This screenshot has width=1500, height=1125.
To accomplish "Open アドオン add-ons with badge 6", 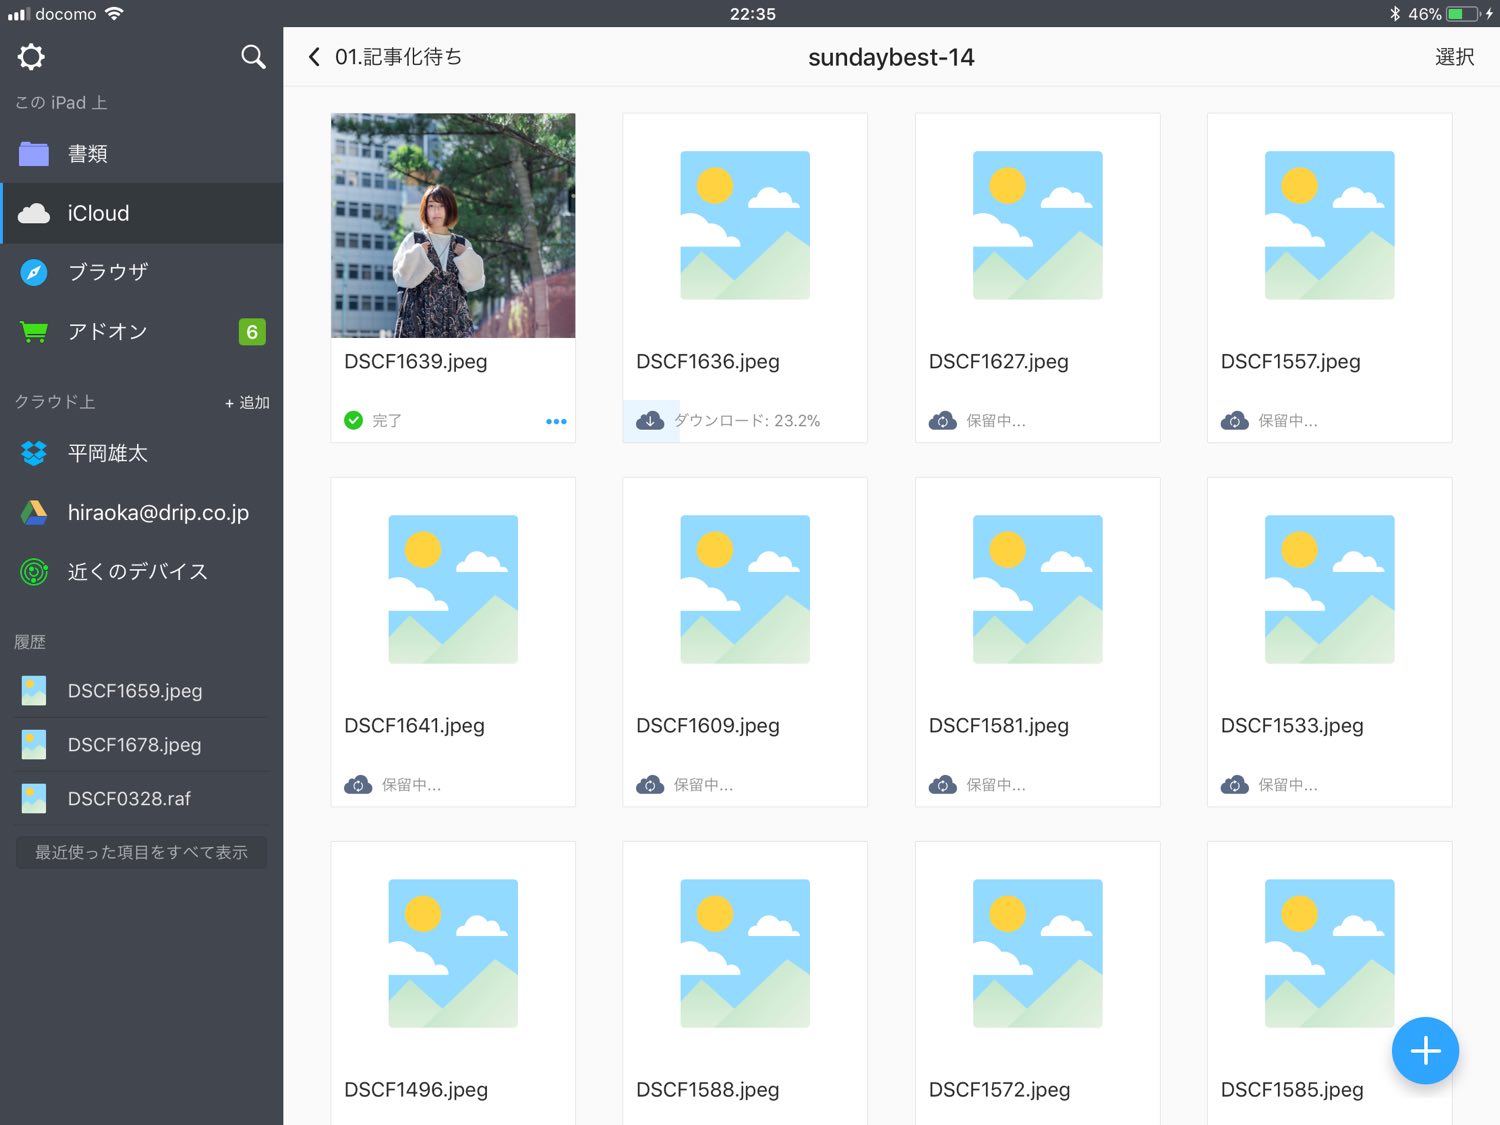I will 108,332.
